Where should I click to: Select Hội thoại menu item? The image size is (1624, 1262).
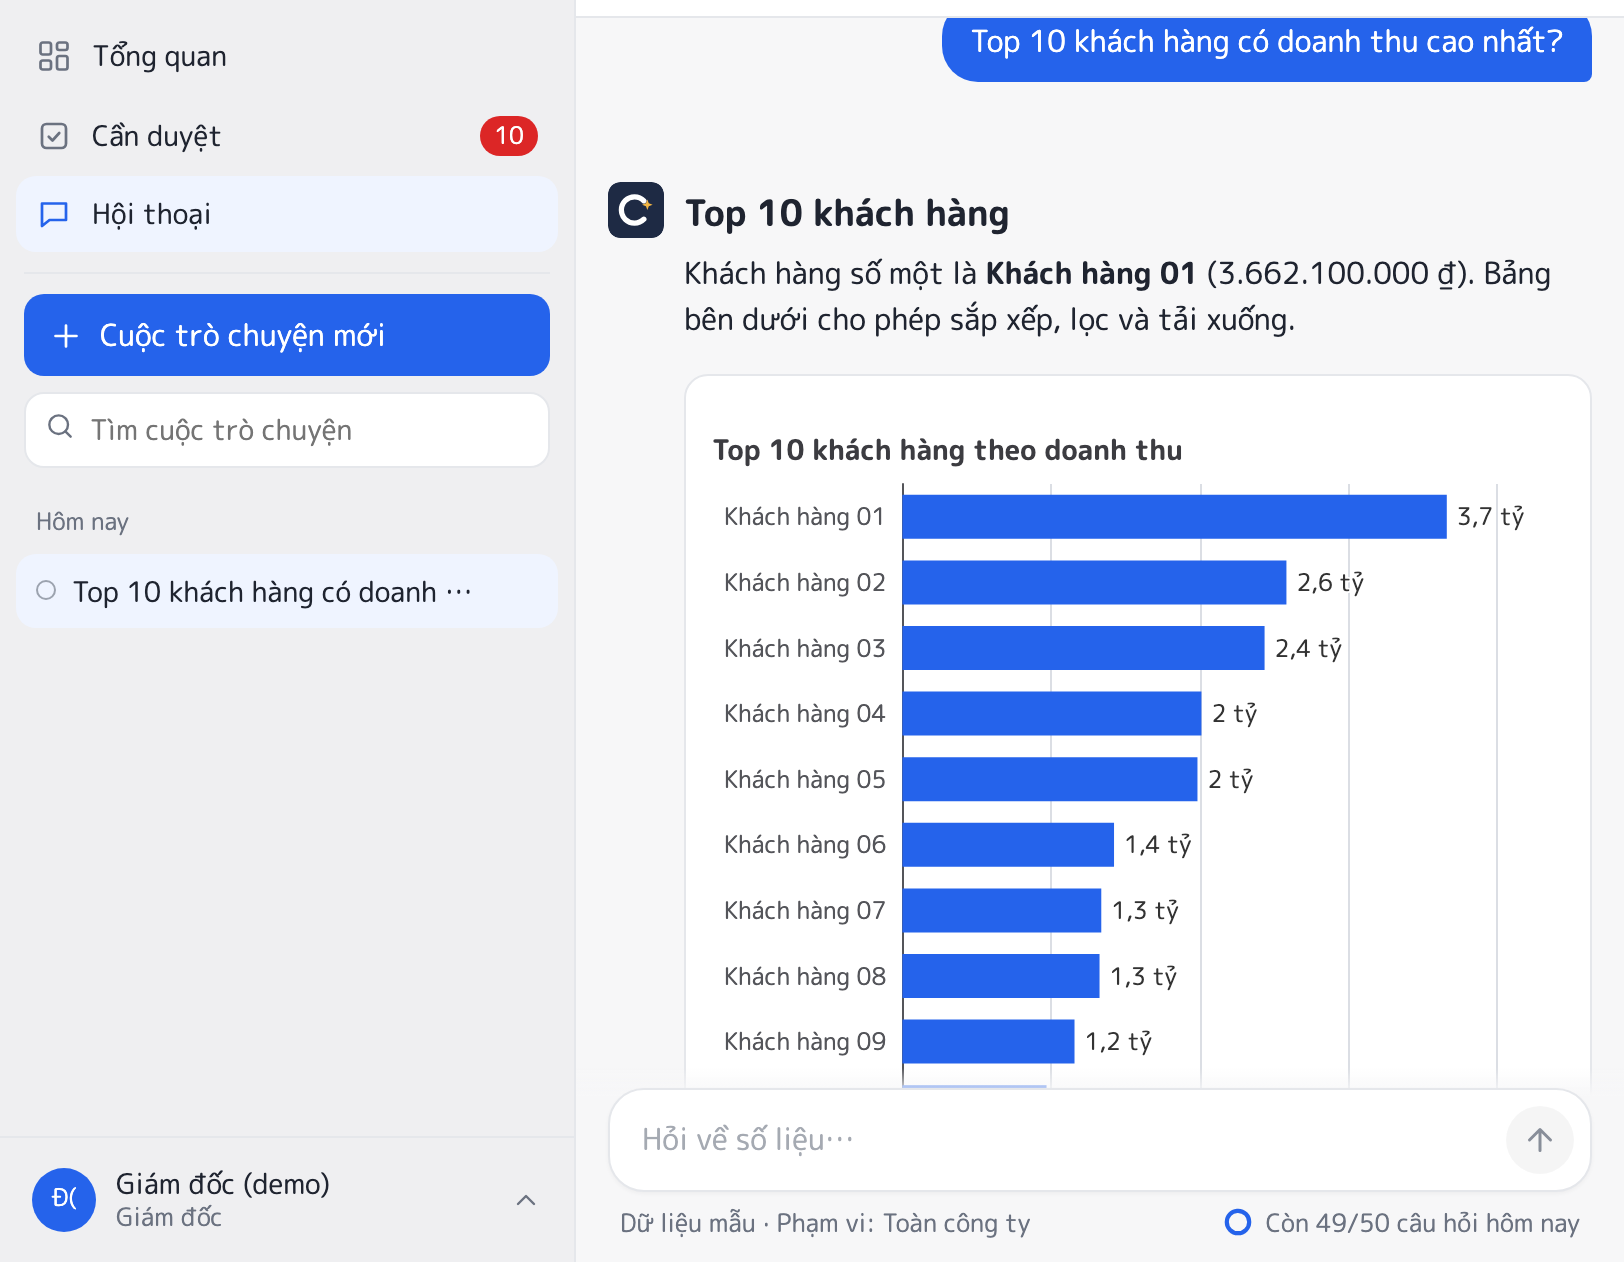[287, 214]
